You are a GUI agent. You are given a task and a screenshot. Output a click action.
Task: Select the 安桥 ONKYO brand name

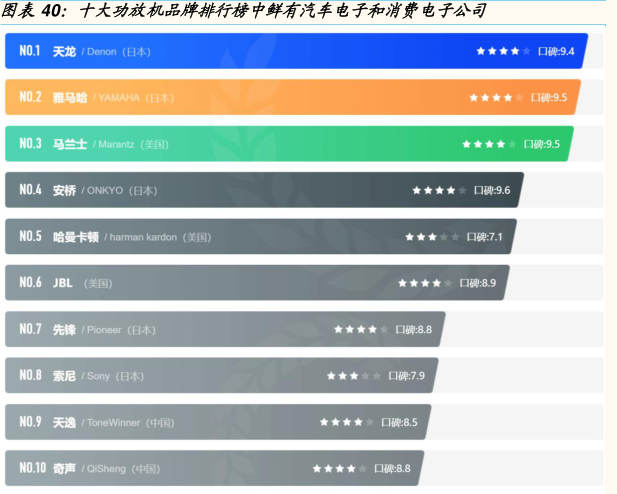tap(105, 191)
